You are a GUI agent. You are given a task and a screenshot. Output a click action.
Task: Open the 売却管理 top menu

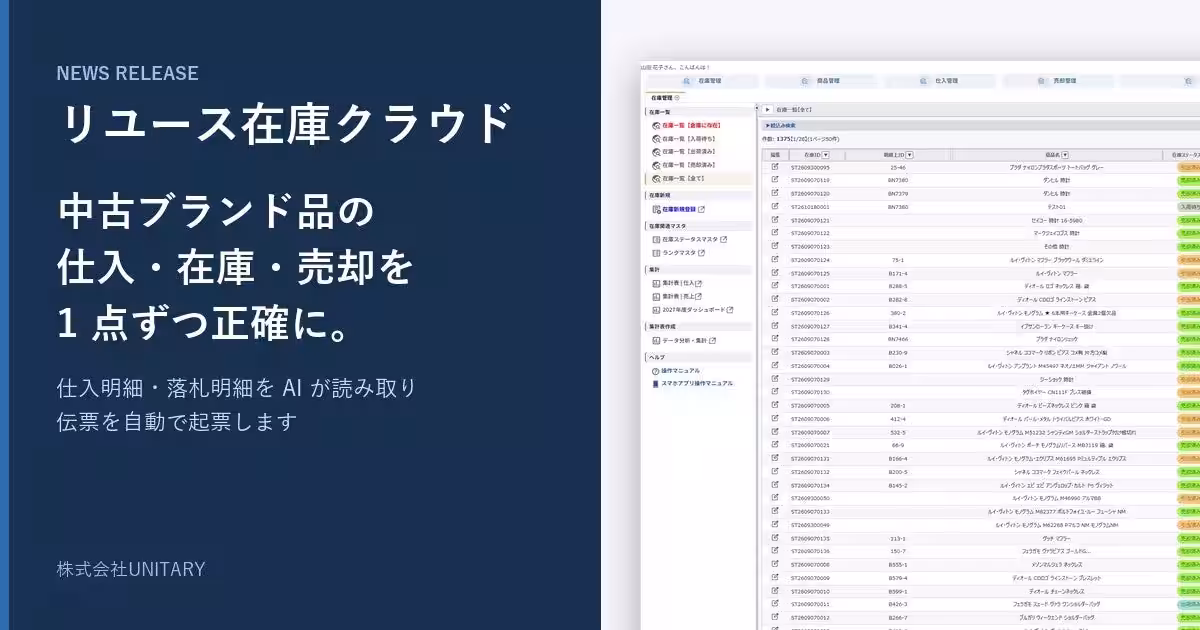[1058, 80]
